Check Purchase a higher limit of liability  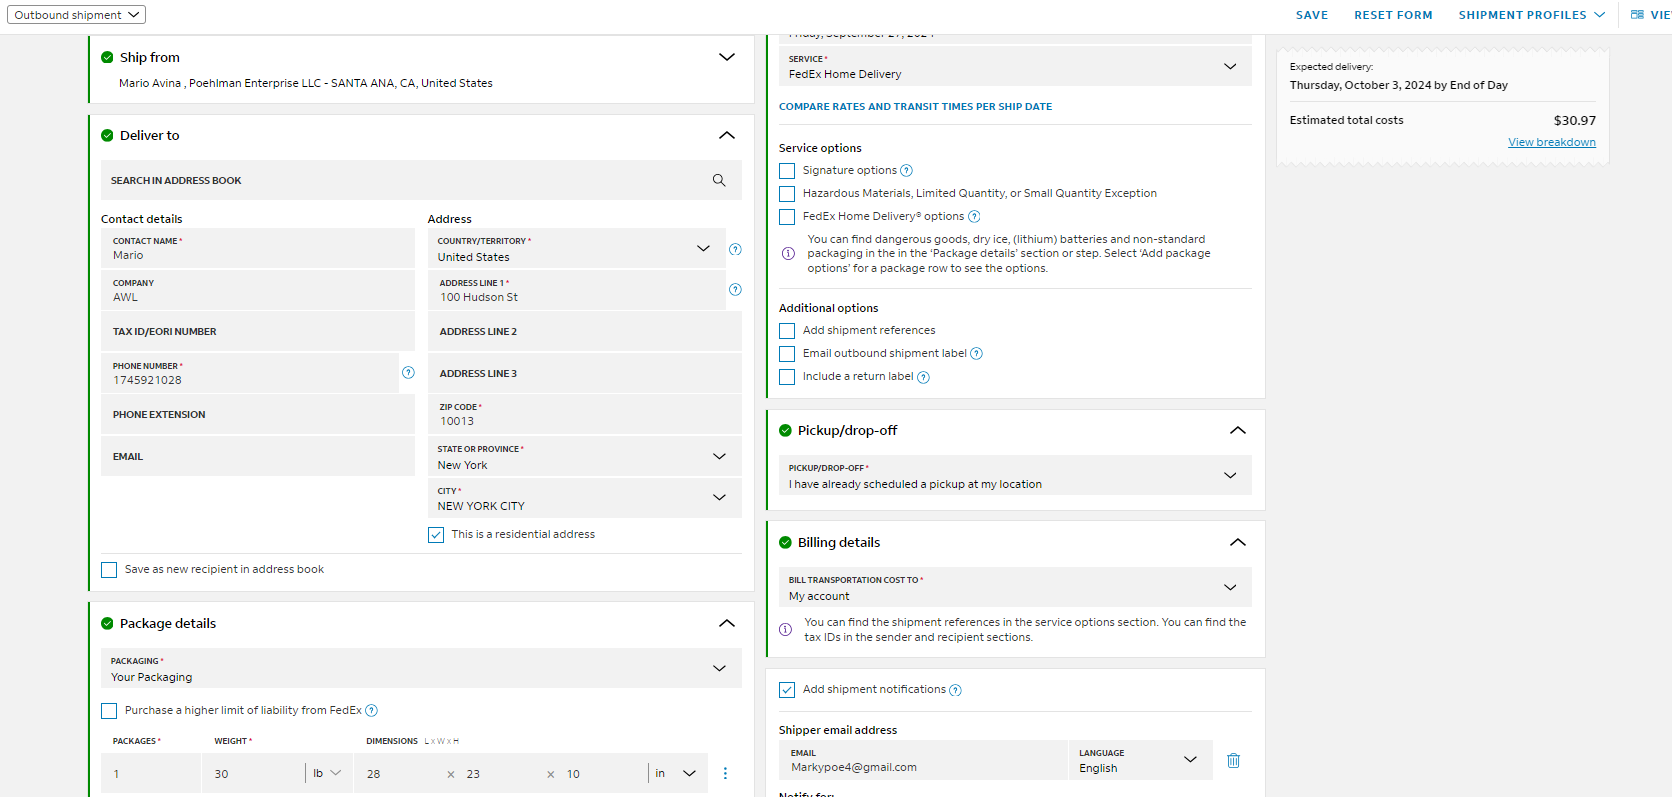click(x=109, y=711)
